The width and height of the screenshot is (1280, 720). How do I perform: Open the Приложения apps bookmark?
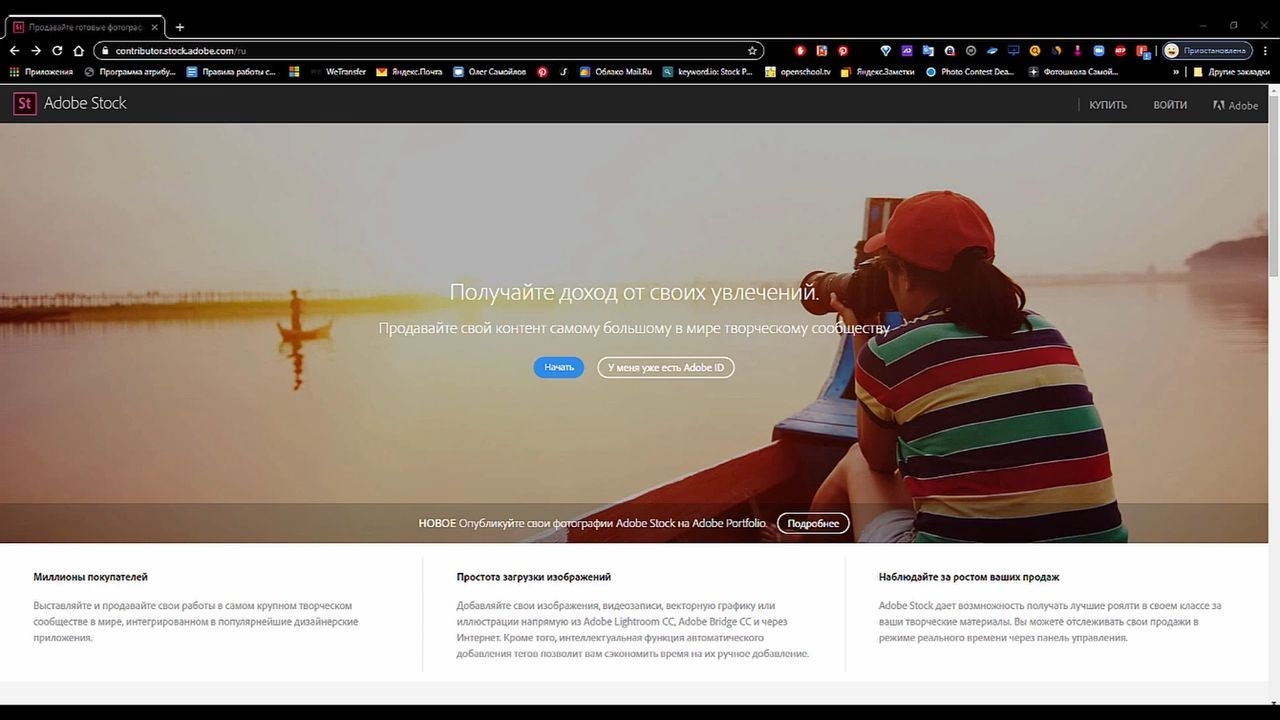click(41, 72)
